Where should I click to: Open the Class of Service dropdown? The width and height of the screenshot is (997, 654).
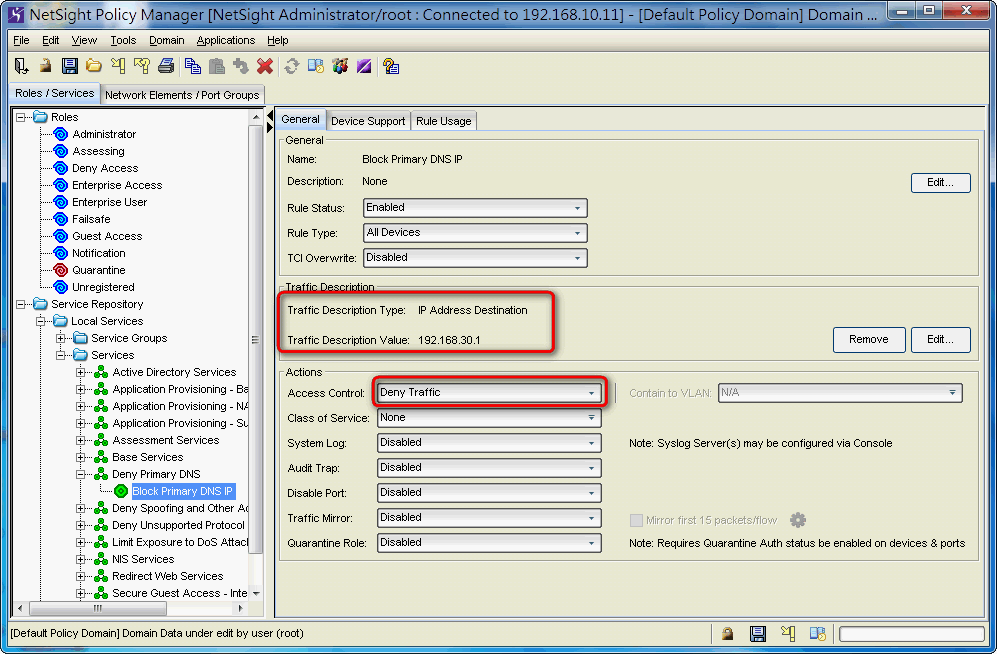pyautogui.click(x=489, y=418)
